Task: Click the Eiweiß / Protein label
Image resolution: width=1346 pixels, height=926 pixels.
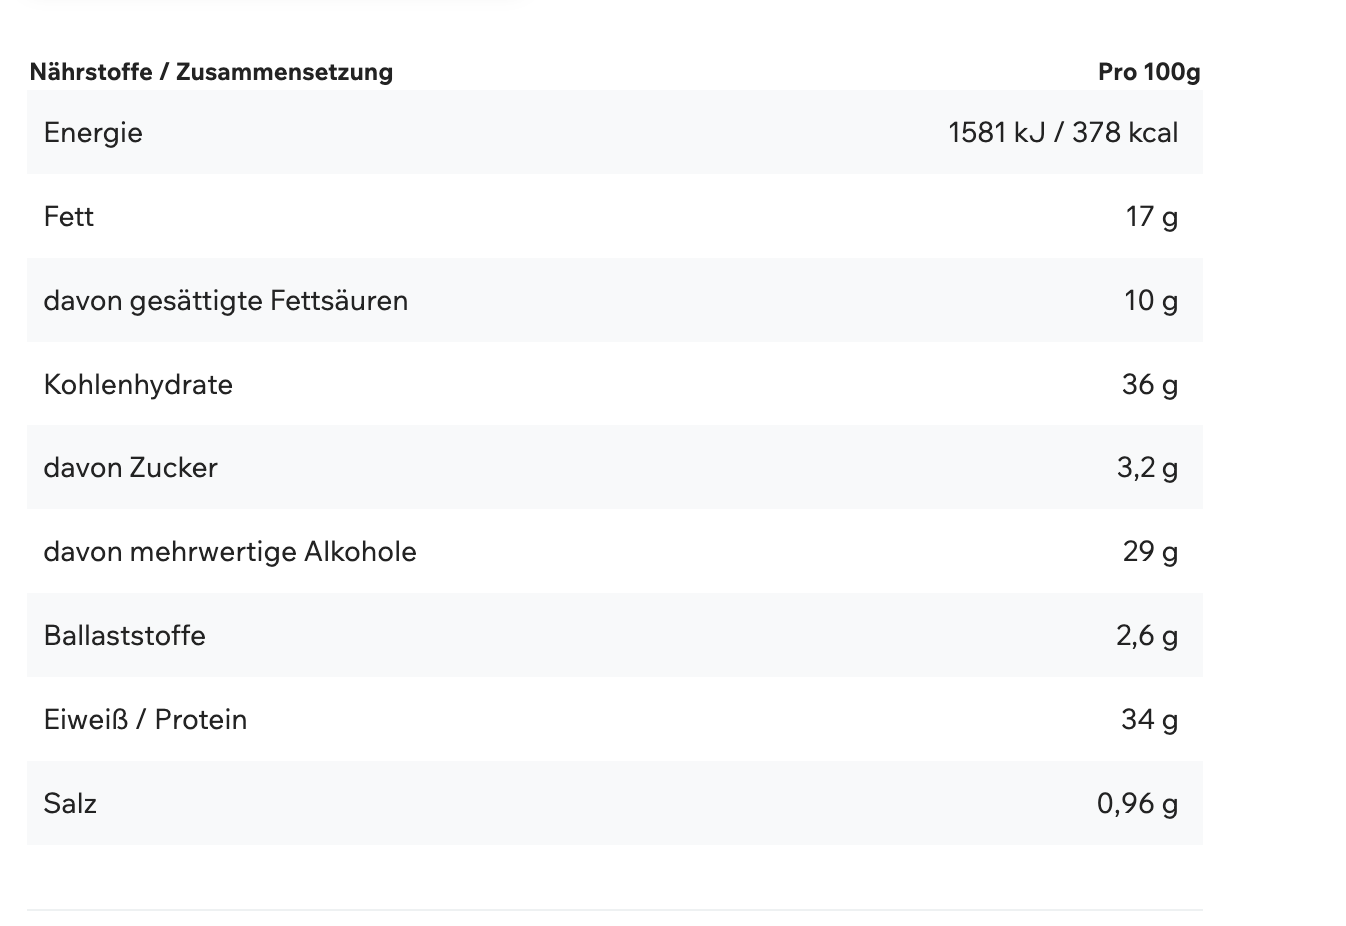Action: click(x=145, y=720)
